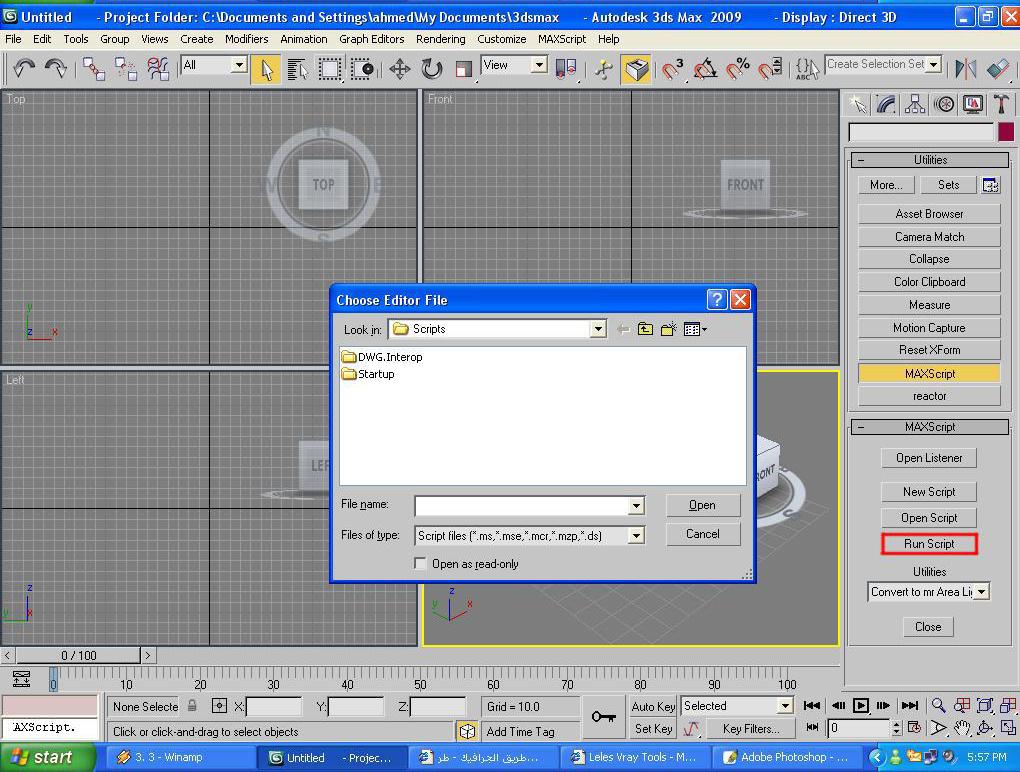Click the Configure Button Sets icon beside Sets

tap(990, 185)
